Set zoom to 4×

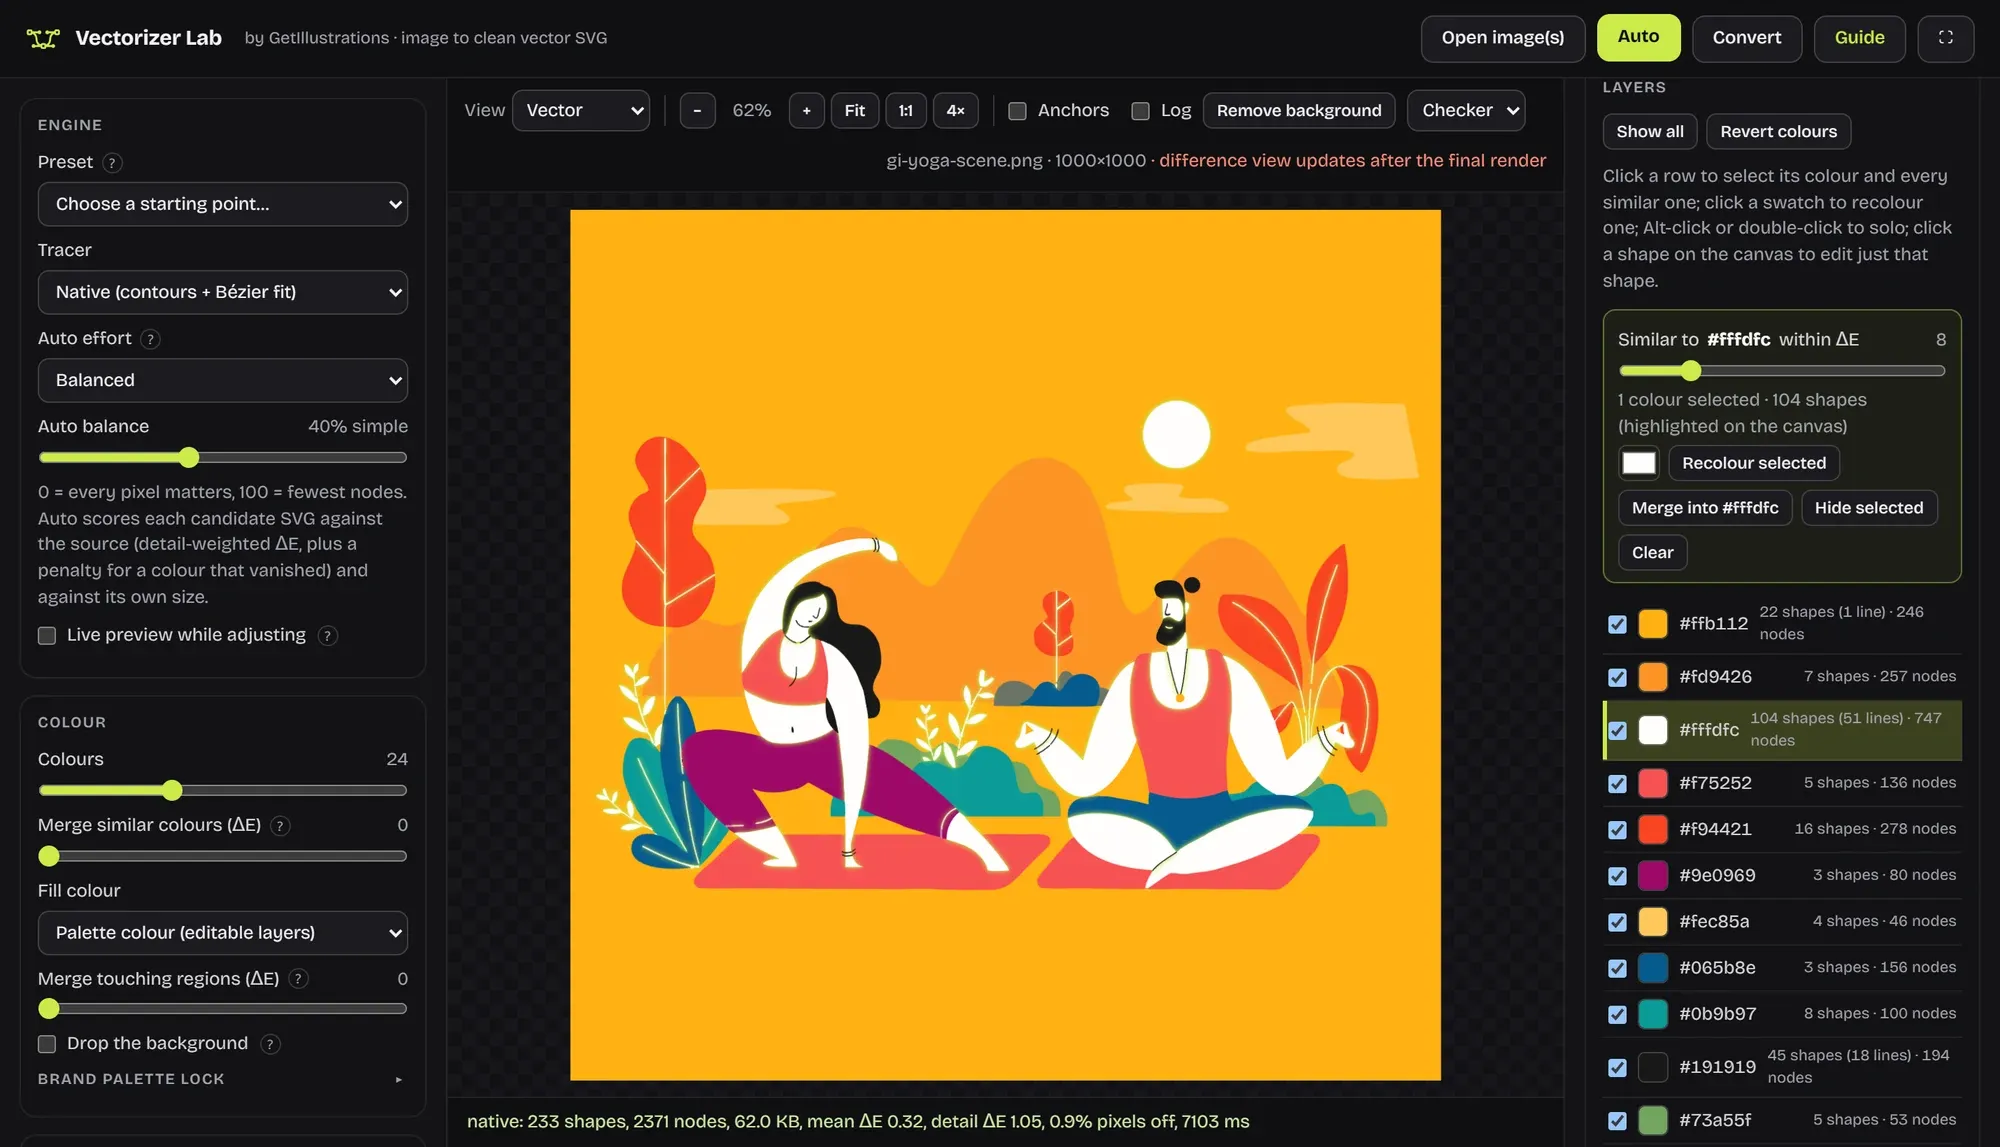click(x=955, y=110)
